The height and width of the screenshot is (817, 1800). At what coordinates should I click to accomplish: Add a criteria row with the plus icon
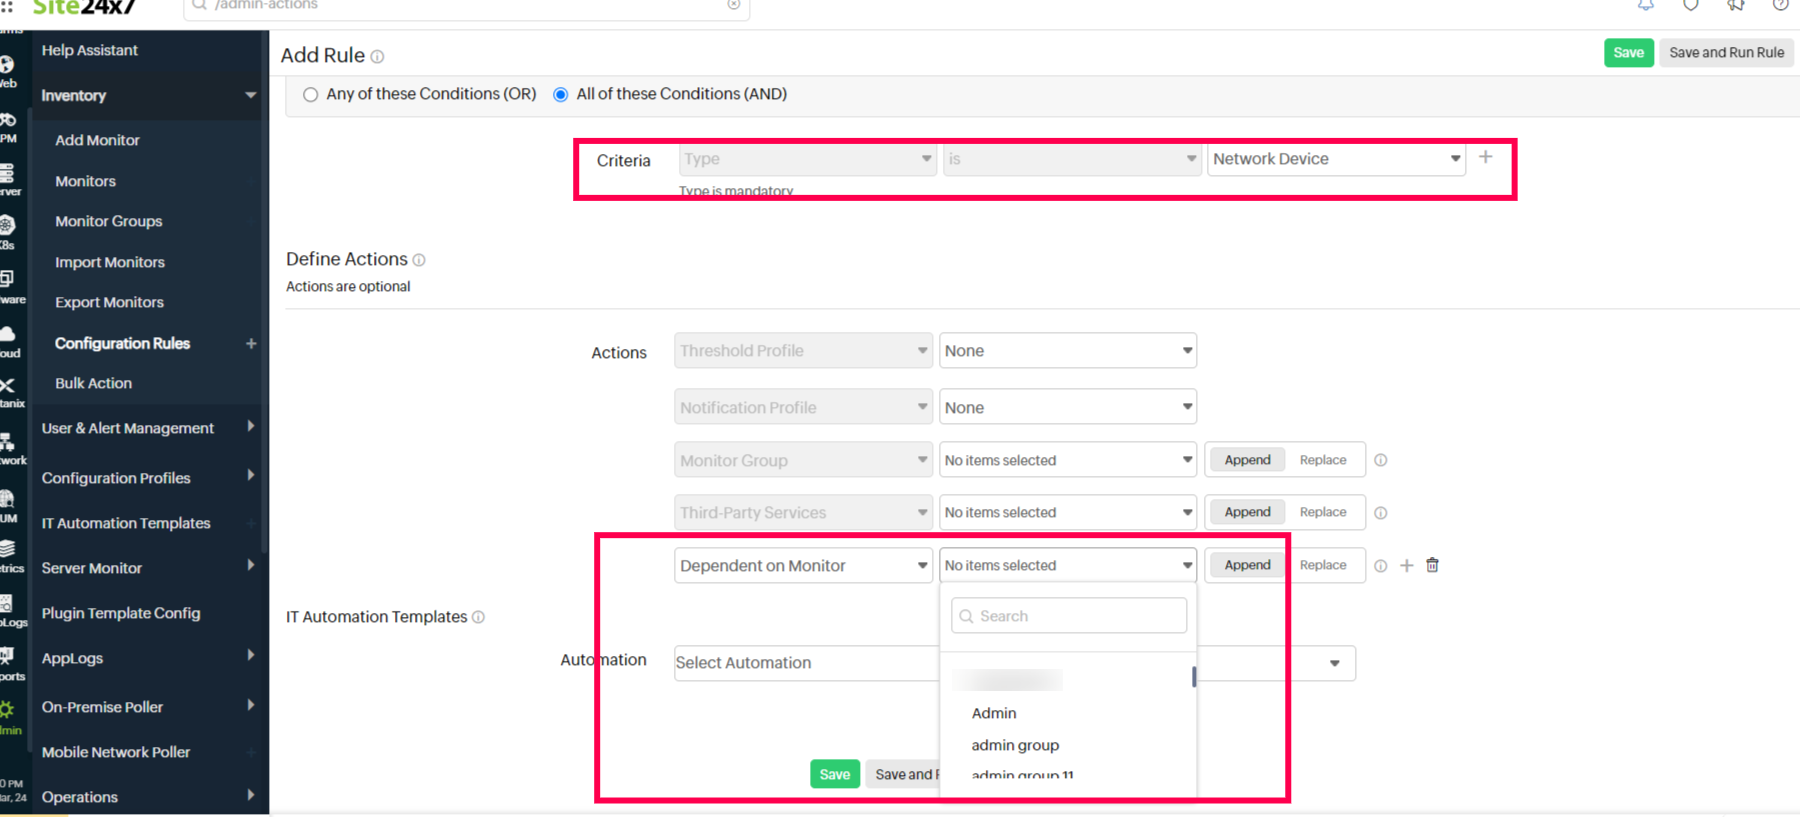pos(1486,157)
